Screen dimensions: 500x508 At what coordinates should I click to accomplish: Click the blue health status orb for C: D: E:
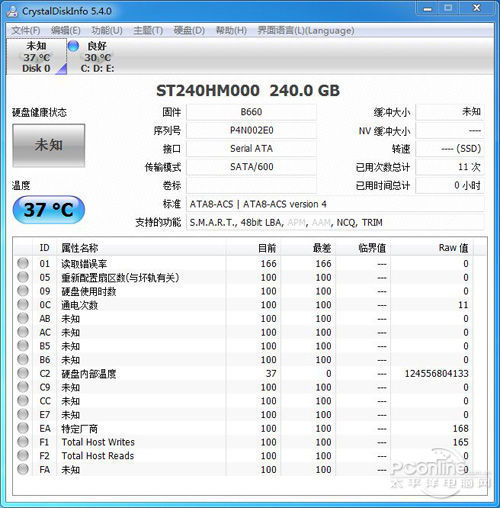73,46
